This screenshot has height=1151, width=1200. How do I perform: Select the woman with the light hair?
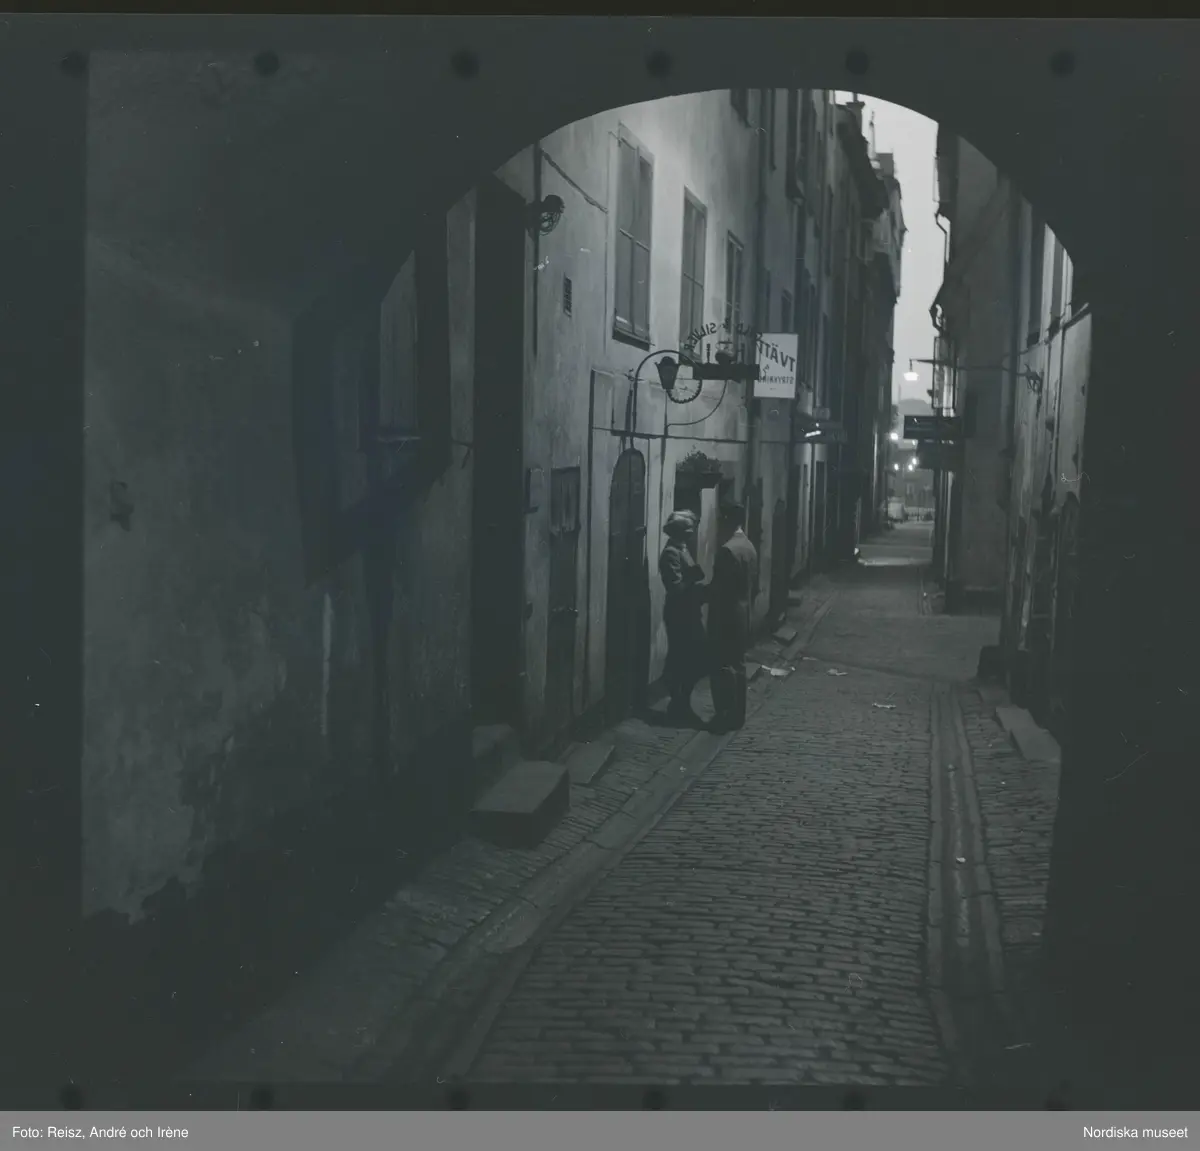[683, 610]
